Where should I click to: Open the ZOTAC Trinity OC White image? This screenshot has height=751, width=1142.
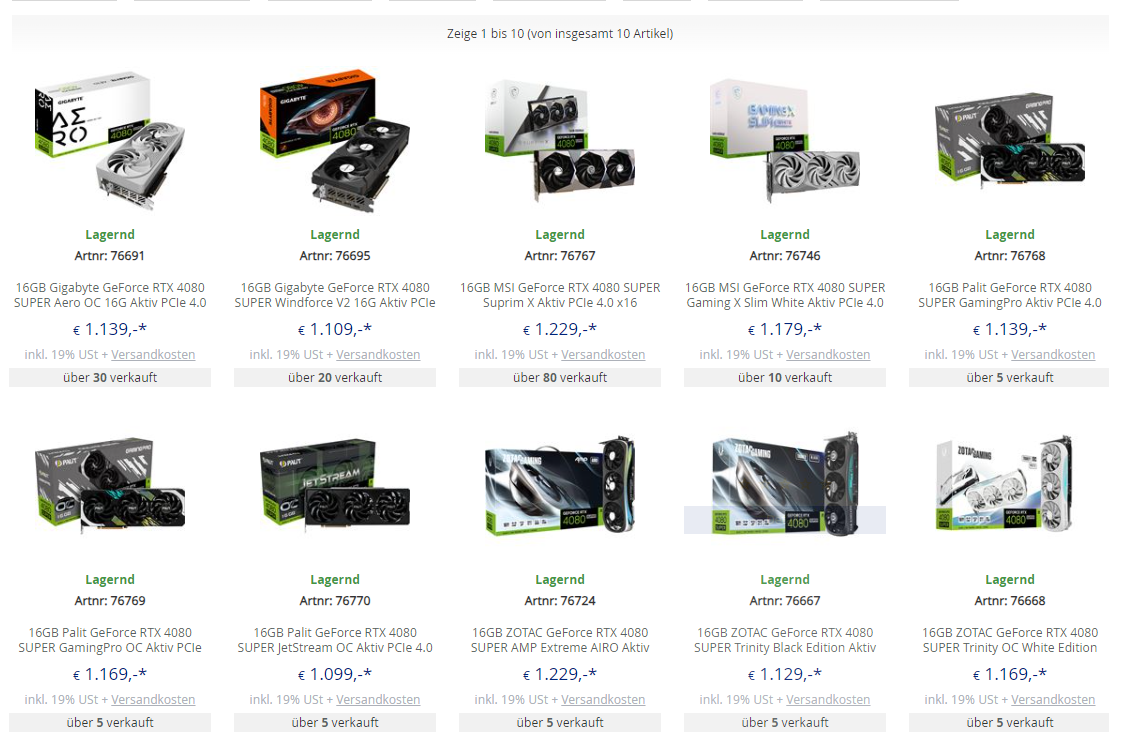(1009, 483)
